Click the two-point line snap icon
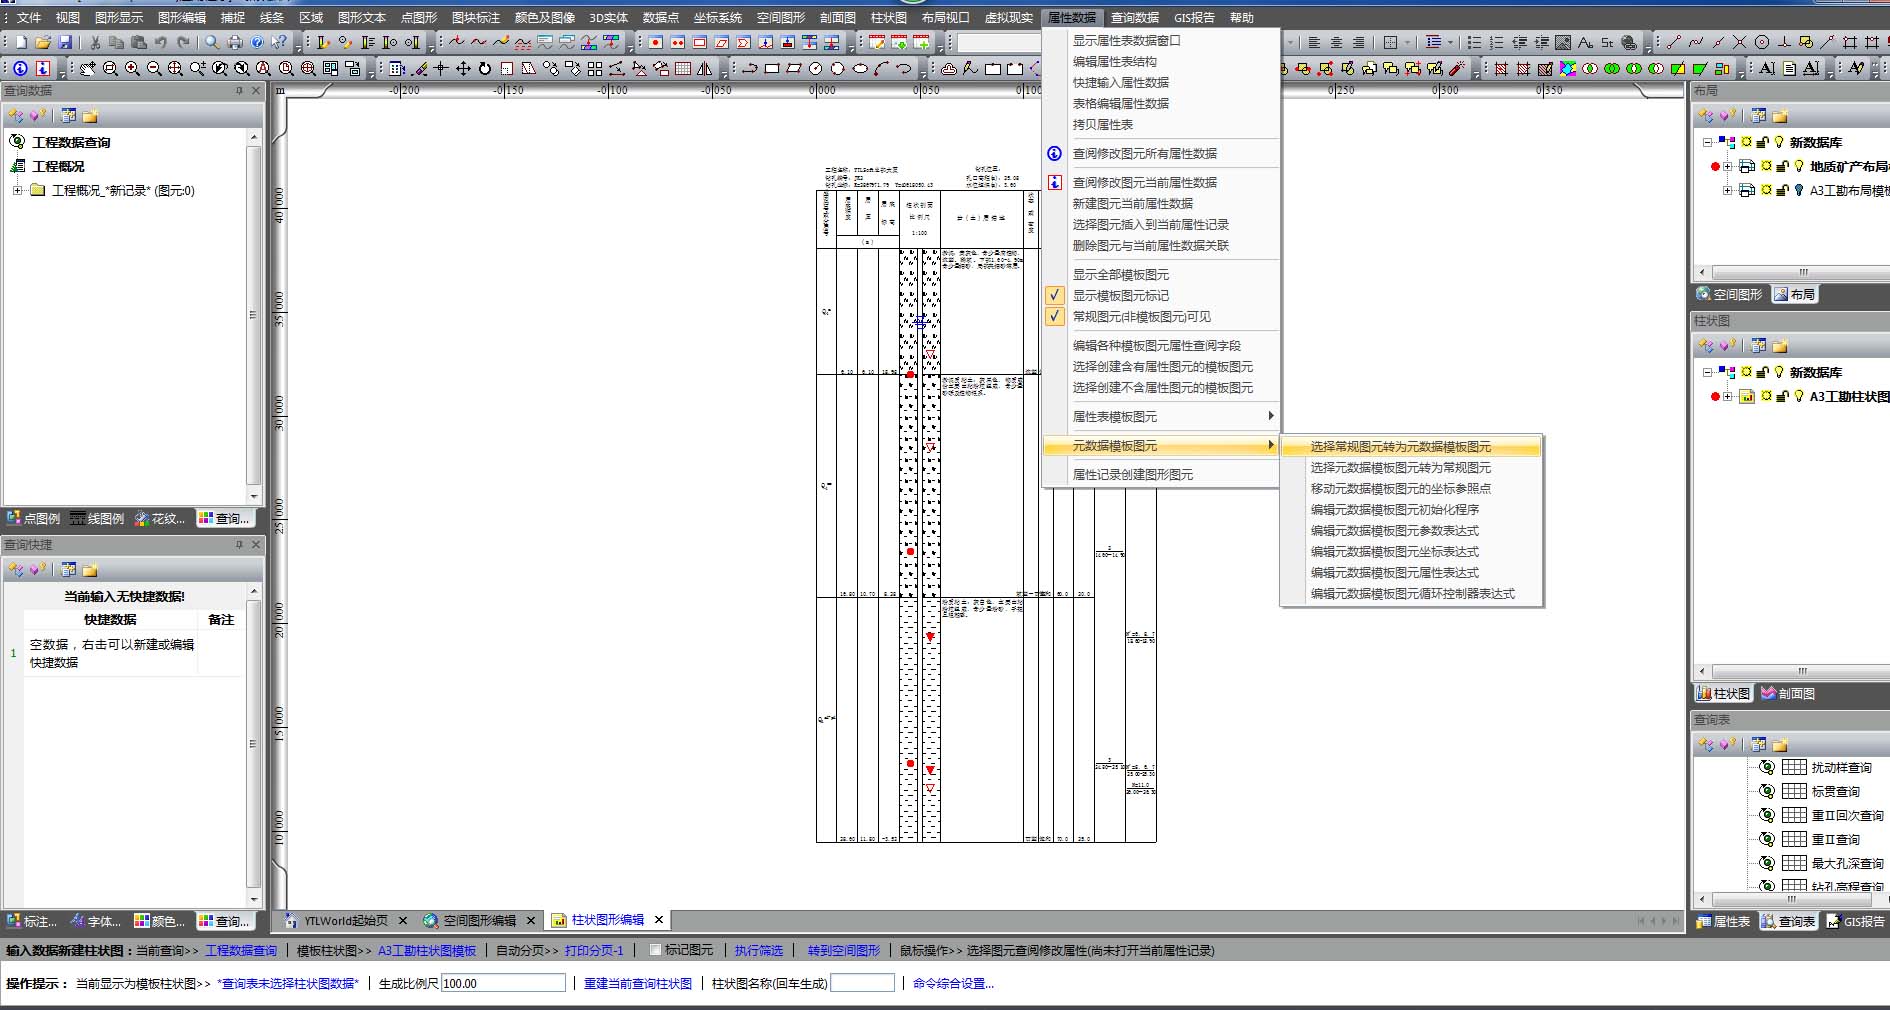This screenshot has width=1890, height=1010. (1674, 42)
